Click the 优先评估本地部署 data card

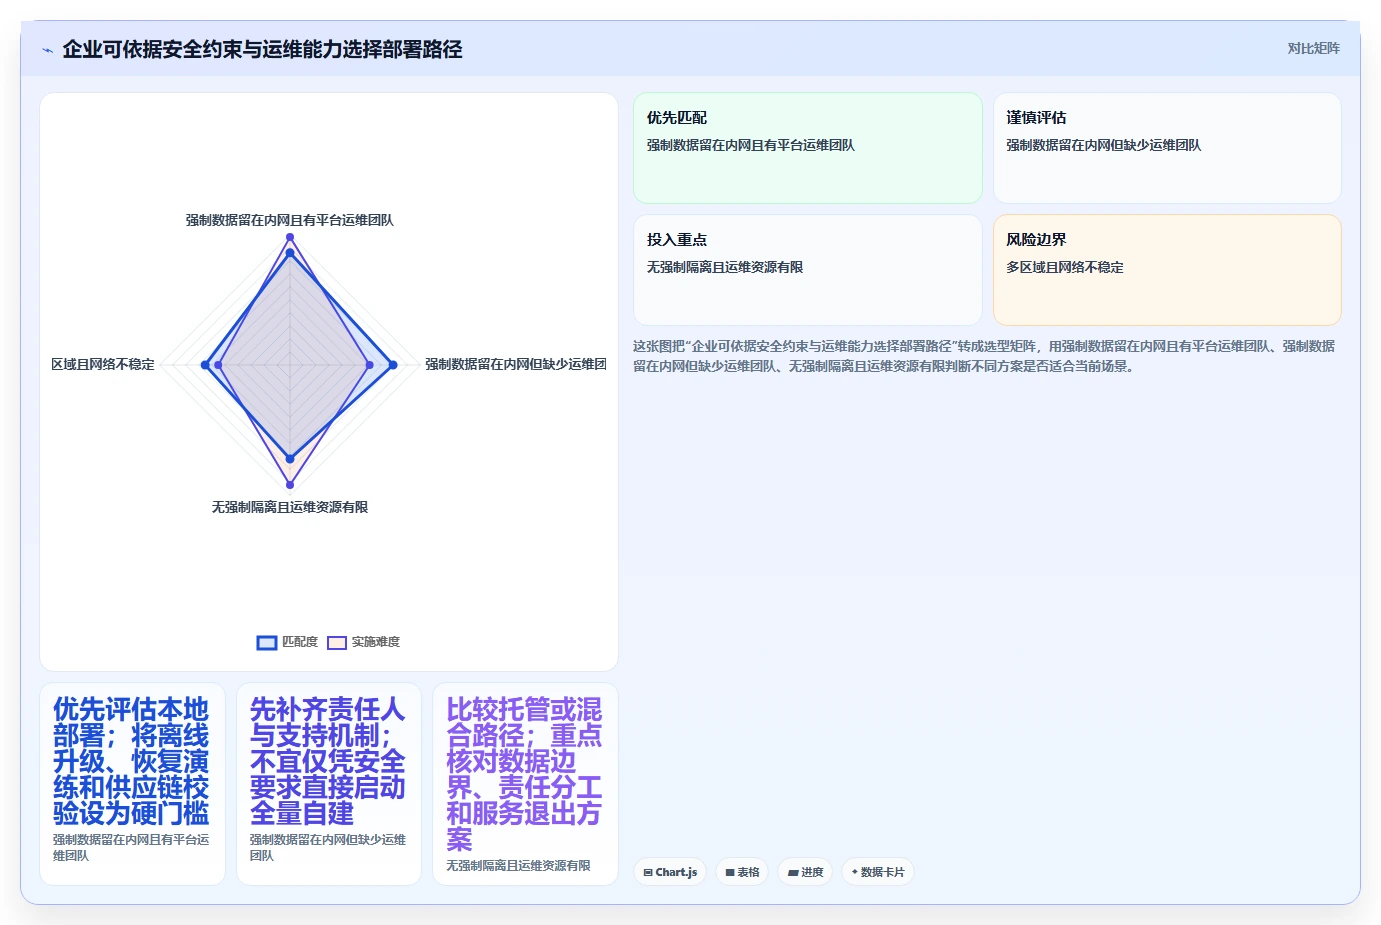(132, 784)
